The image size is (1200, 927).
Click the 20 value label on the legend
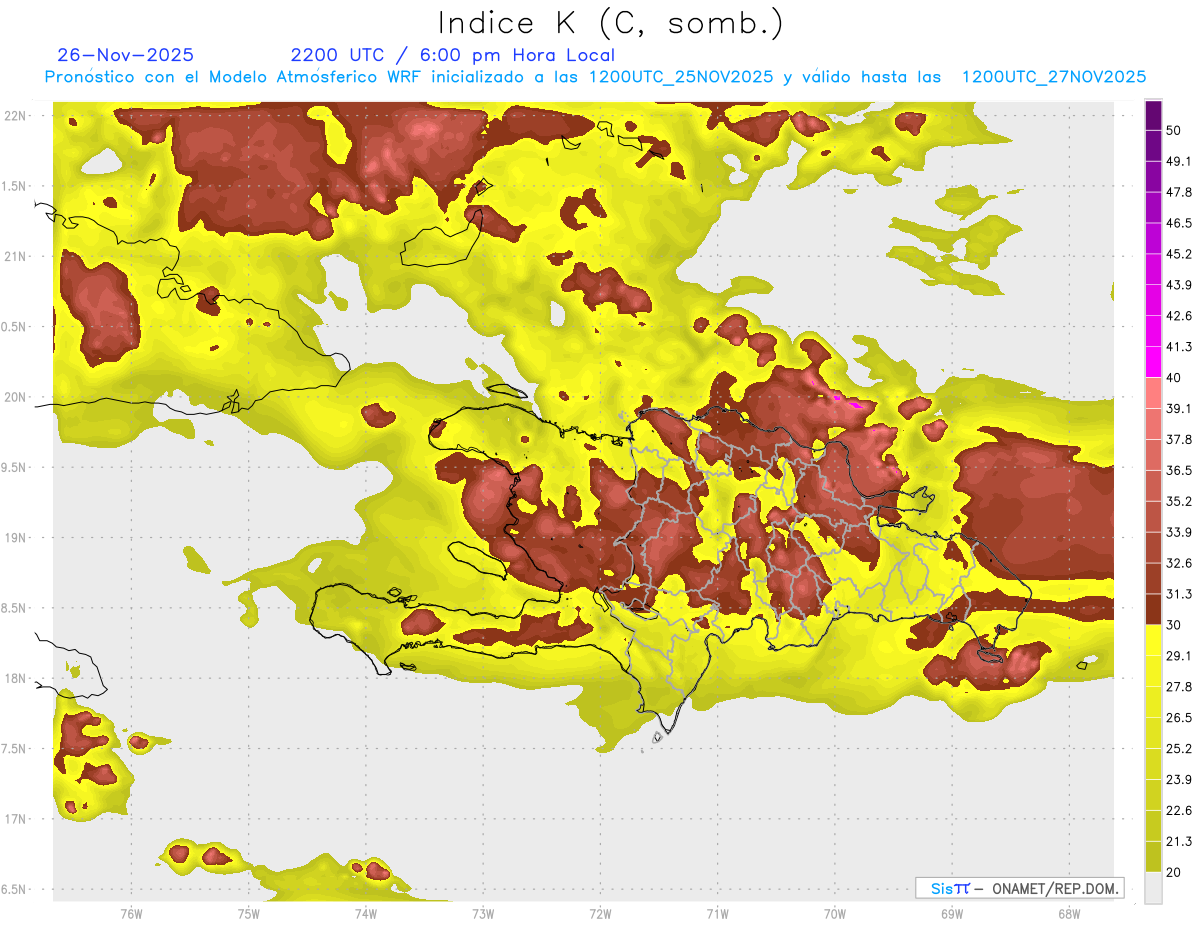pyautogui.click(x=1174, y=872)
